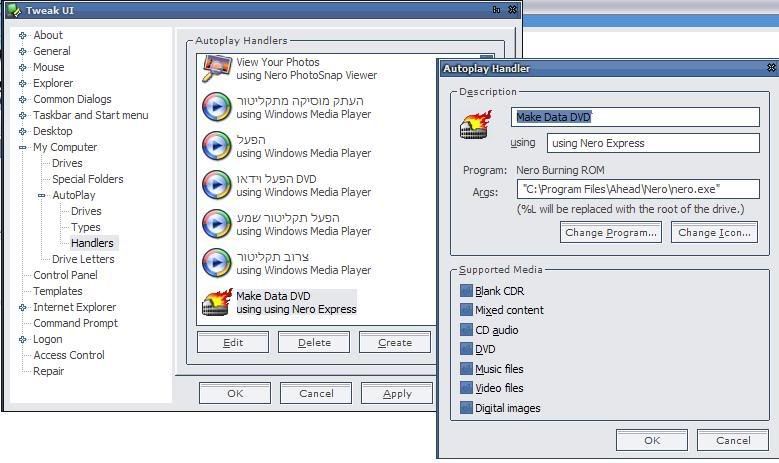779x463 pixels.
Task: Expand the Mouse tree node
Action: click(x=22, y=67)
